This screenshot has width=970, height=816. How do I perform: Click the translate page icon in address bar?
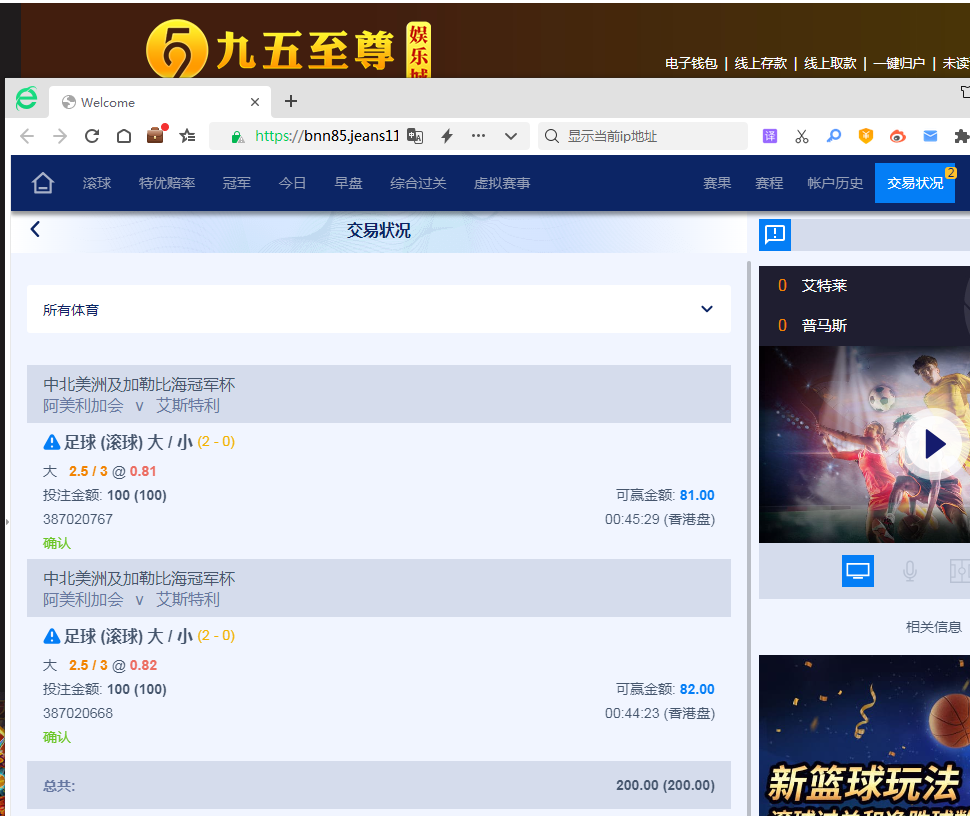415,136
